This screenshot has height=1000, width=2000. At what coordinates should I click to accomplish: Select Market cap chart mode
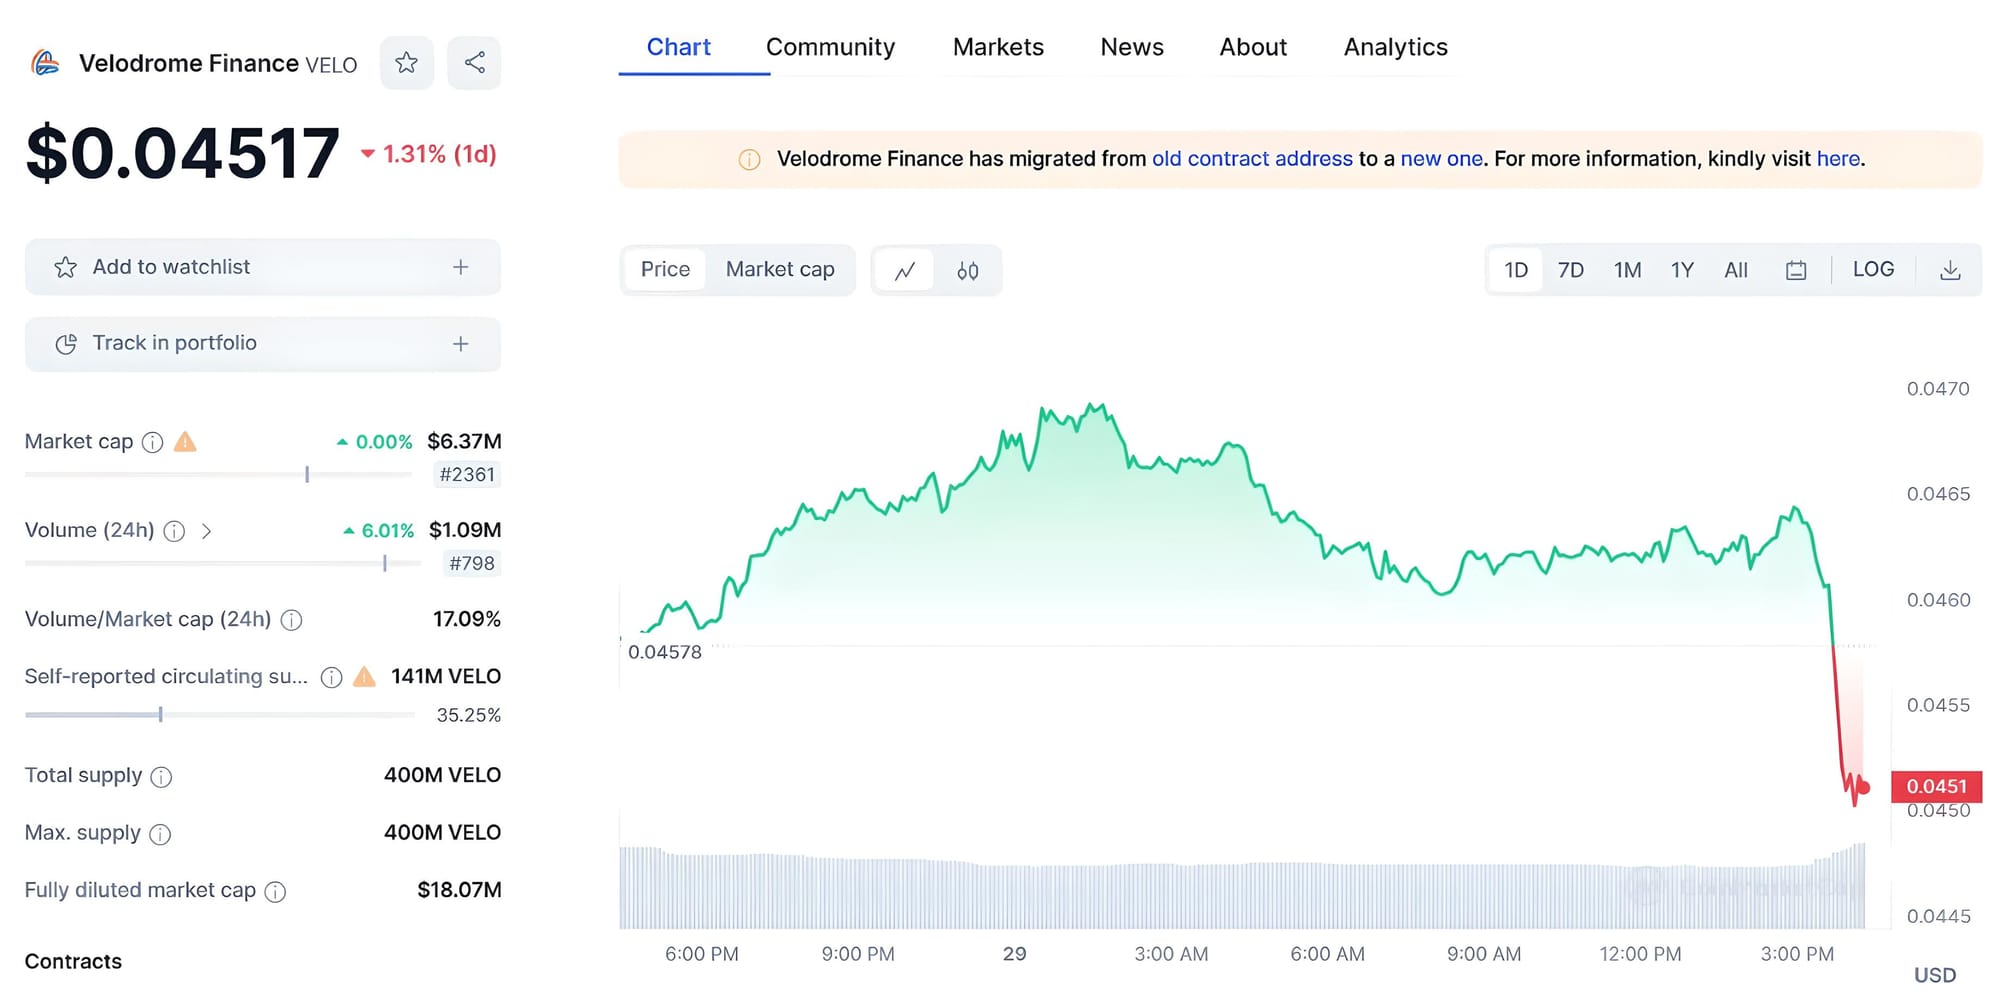[780, 269]
